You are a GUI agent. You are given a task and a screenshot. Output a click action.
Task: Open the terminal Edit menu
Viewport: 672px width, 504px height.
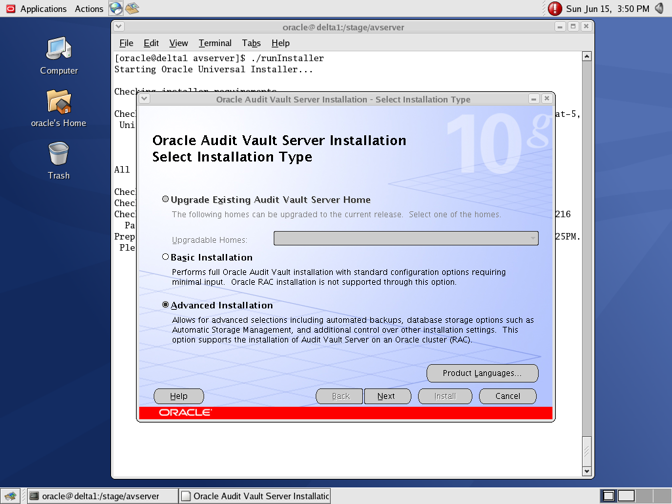[x=151, y=43]
